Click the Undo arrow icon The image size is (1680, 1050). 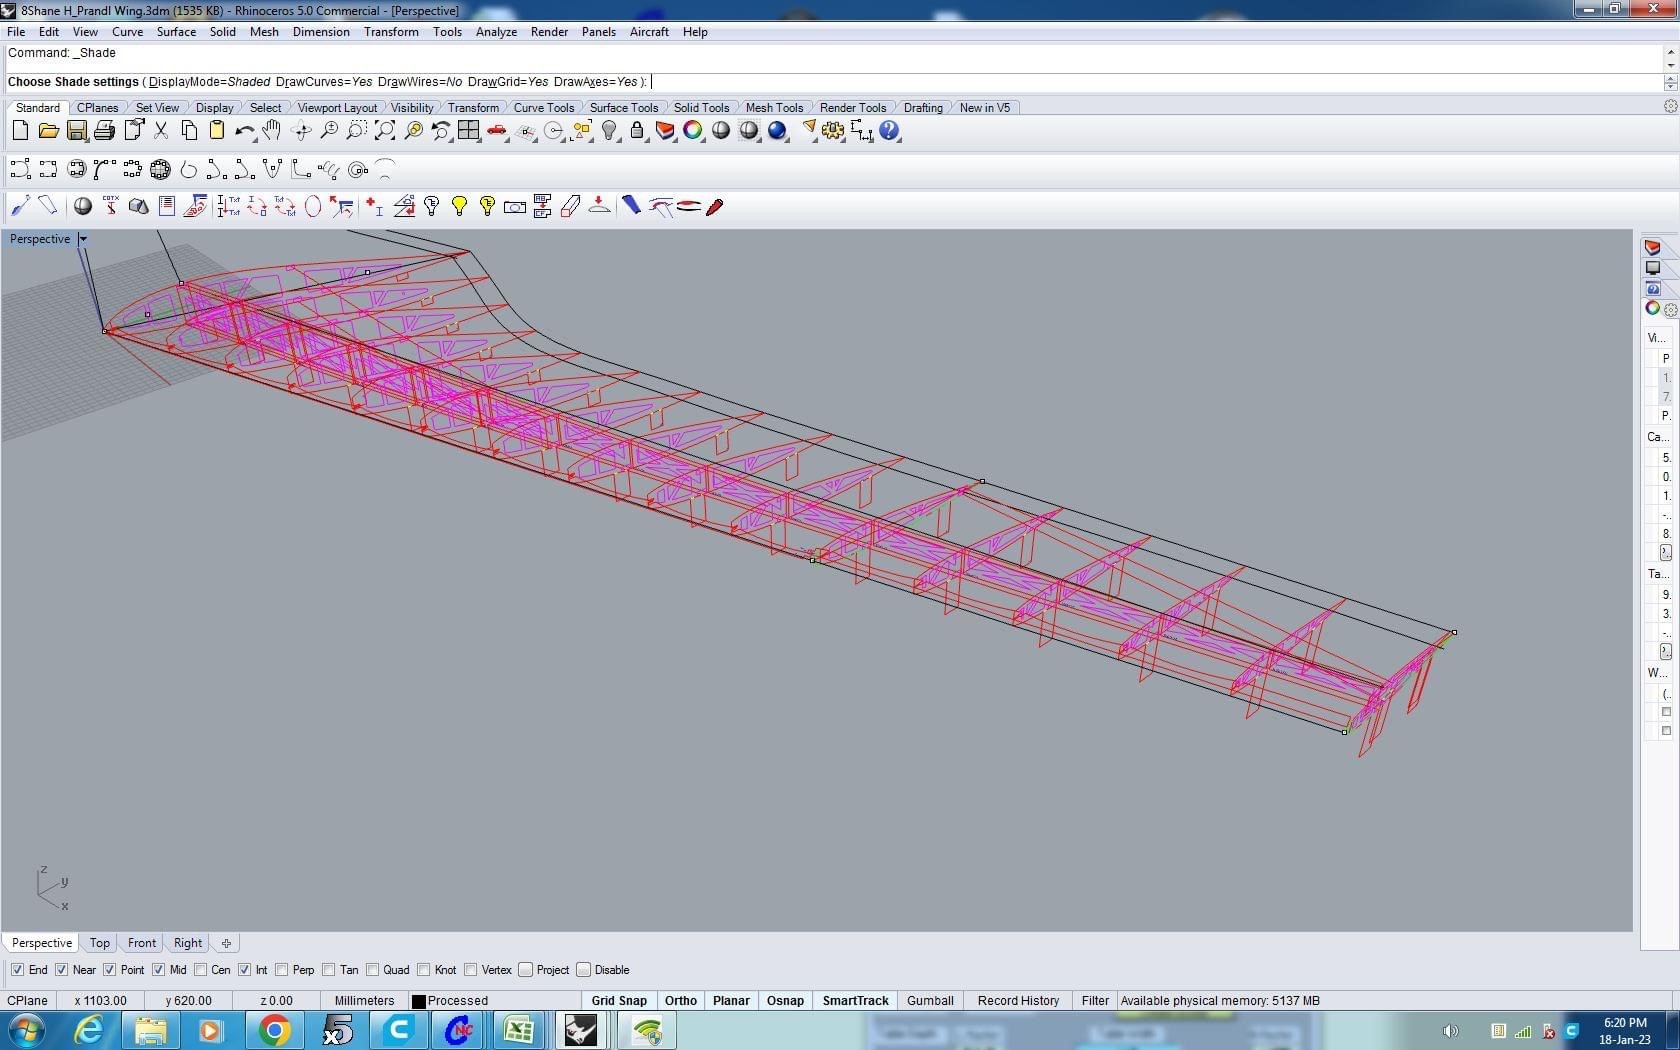243,131
